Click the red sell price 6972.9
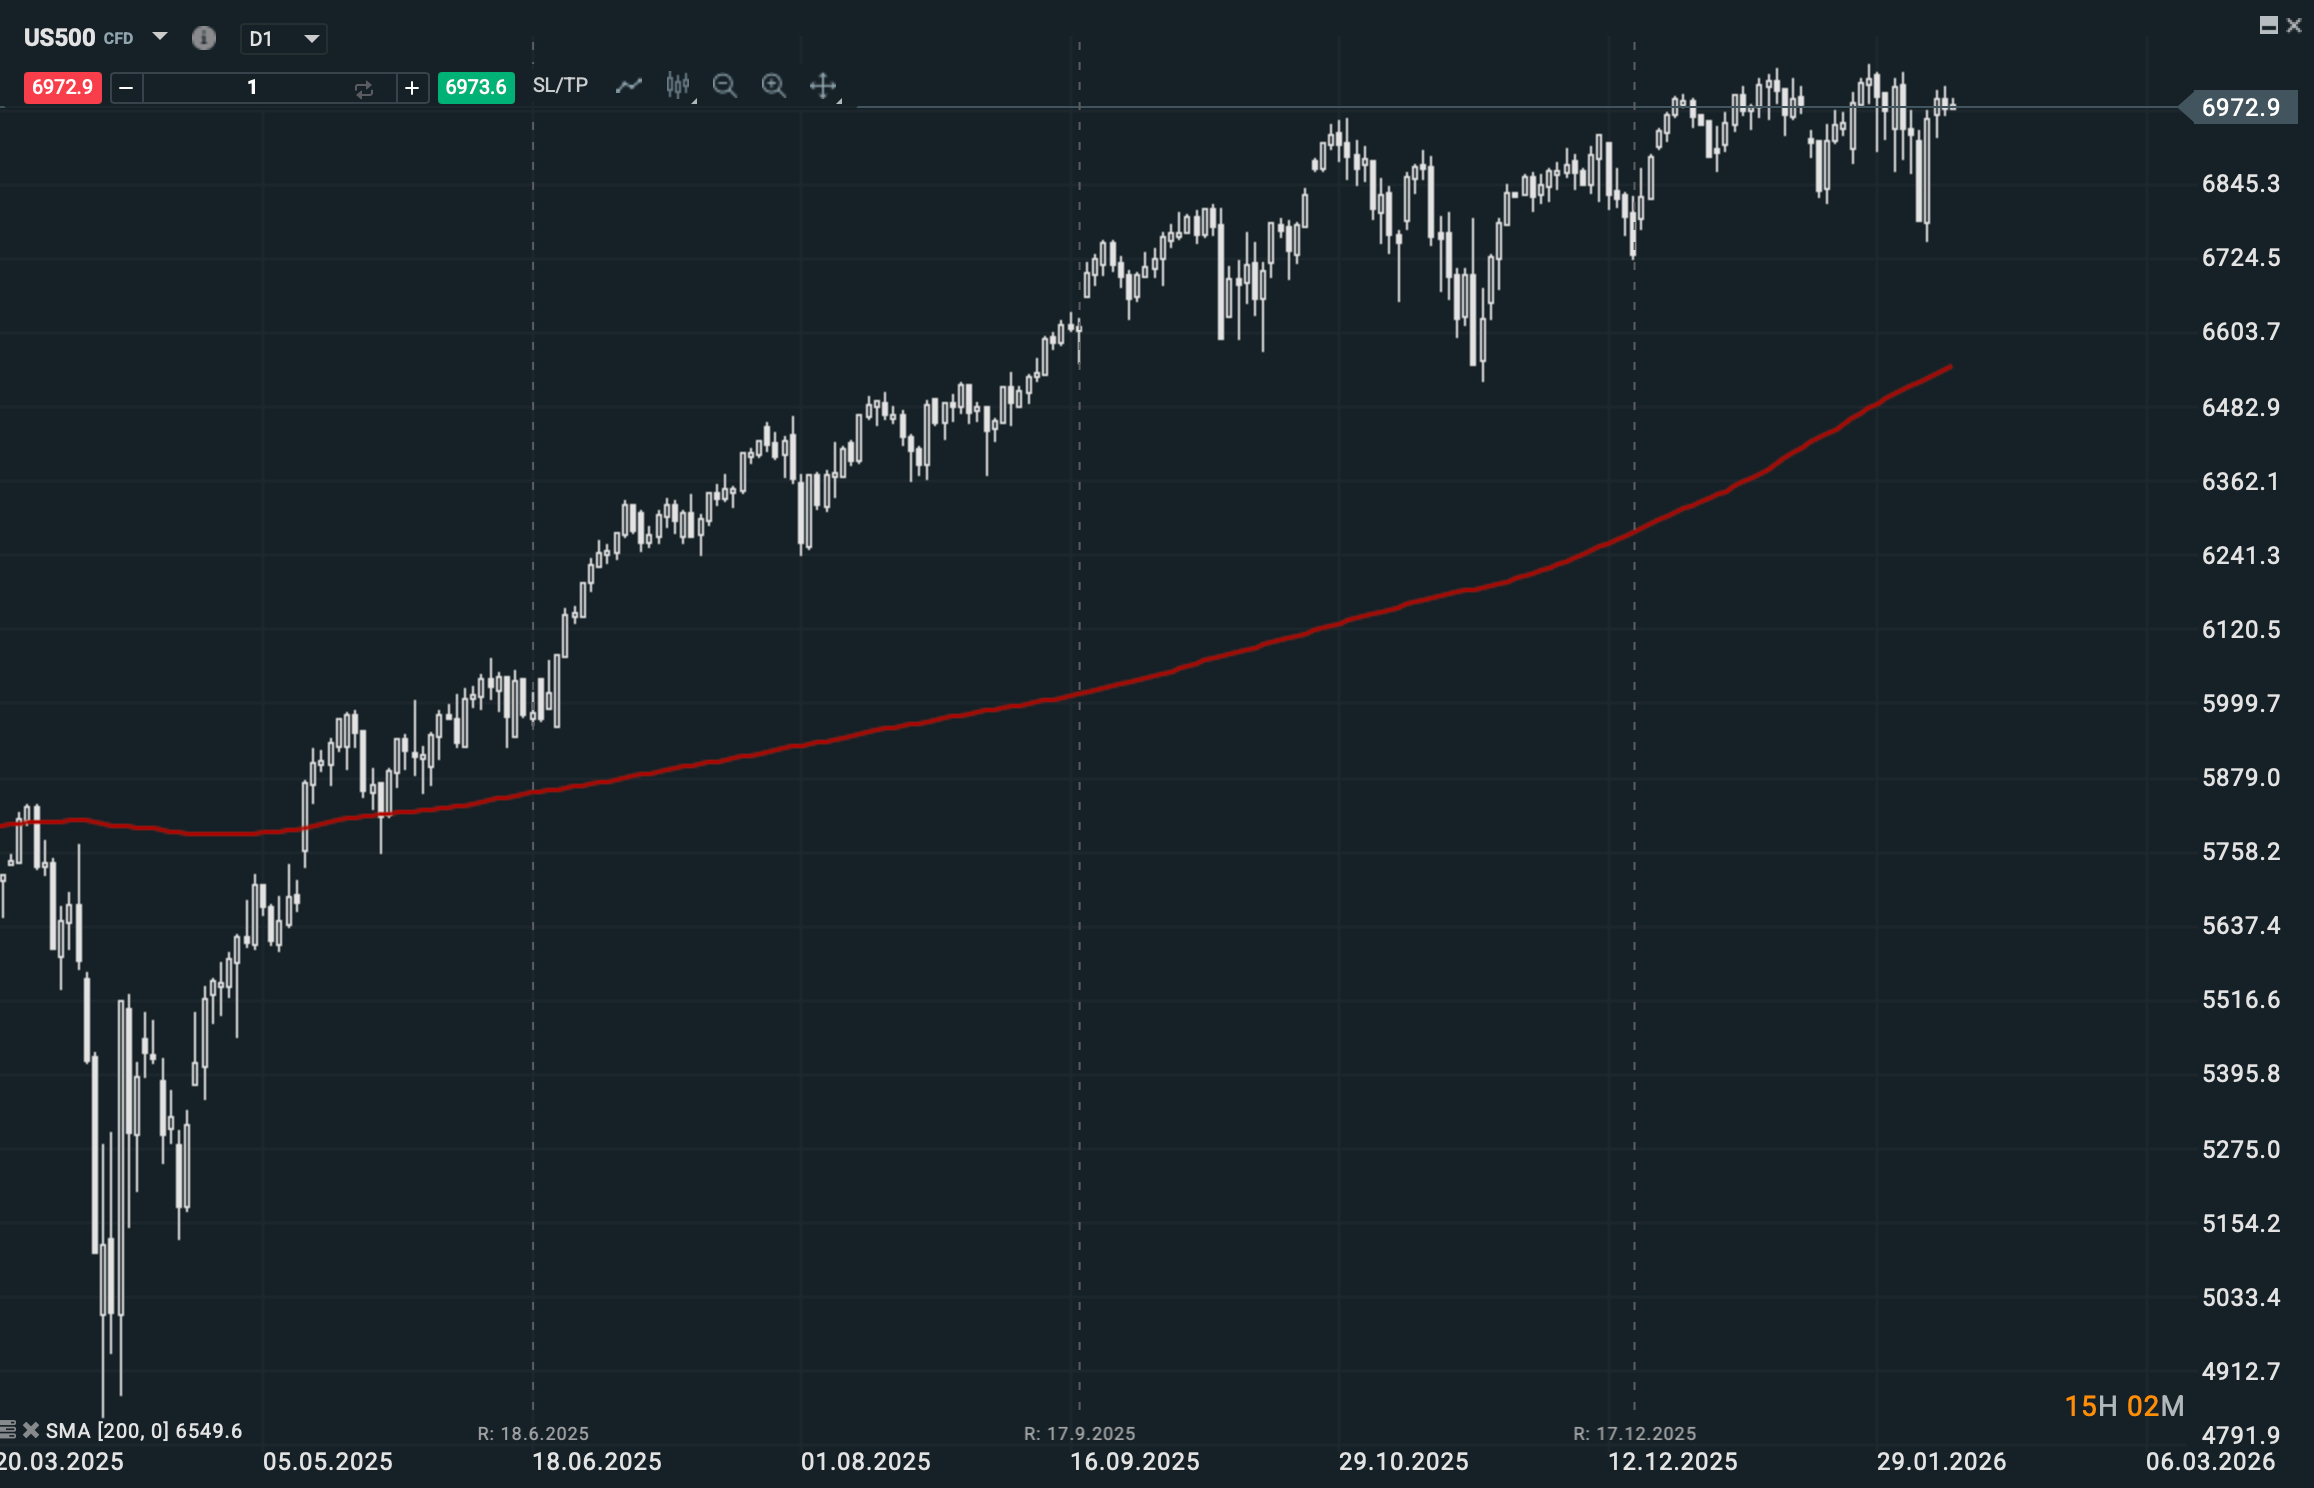The width and height of the screenshot is (2314, 1488). [62, 87]
